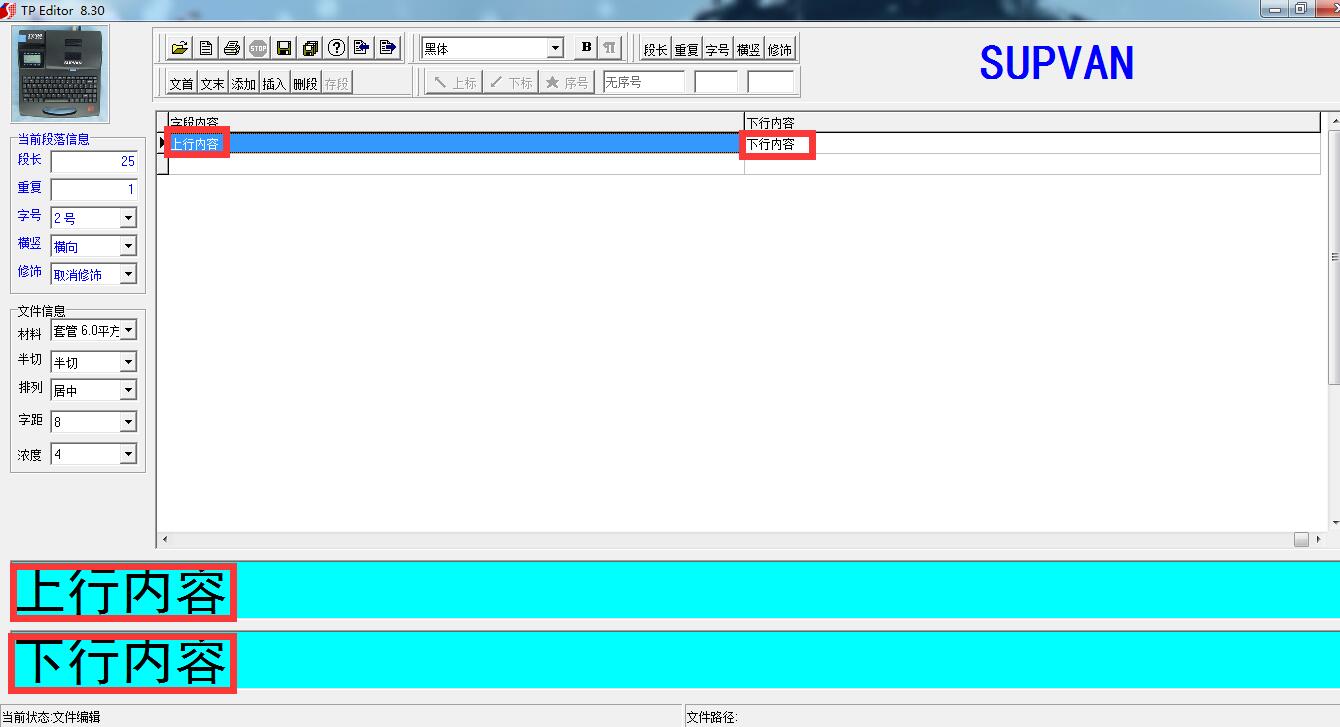Image resolution: width=1340 pixels, height=727 pixels.
Task: Toggle bold with the B button
Action: pos(586,48)
